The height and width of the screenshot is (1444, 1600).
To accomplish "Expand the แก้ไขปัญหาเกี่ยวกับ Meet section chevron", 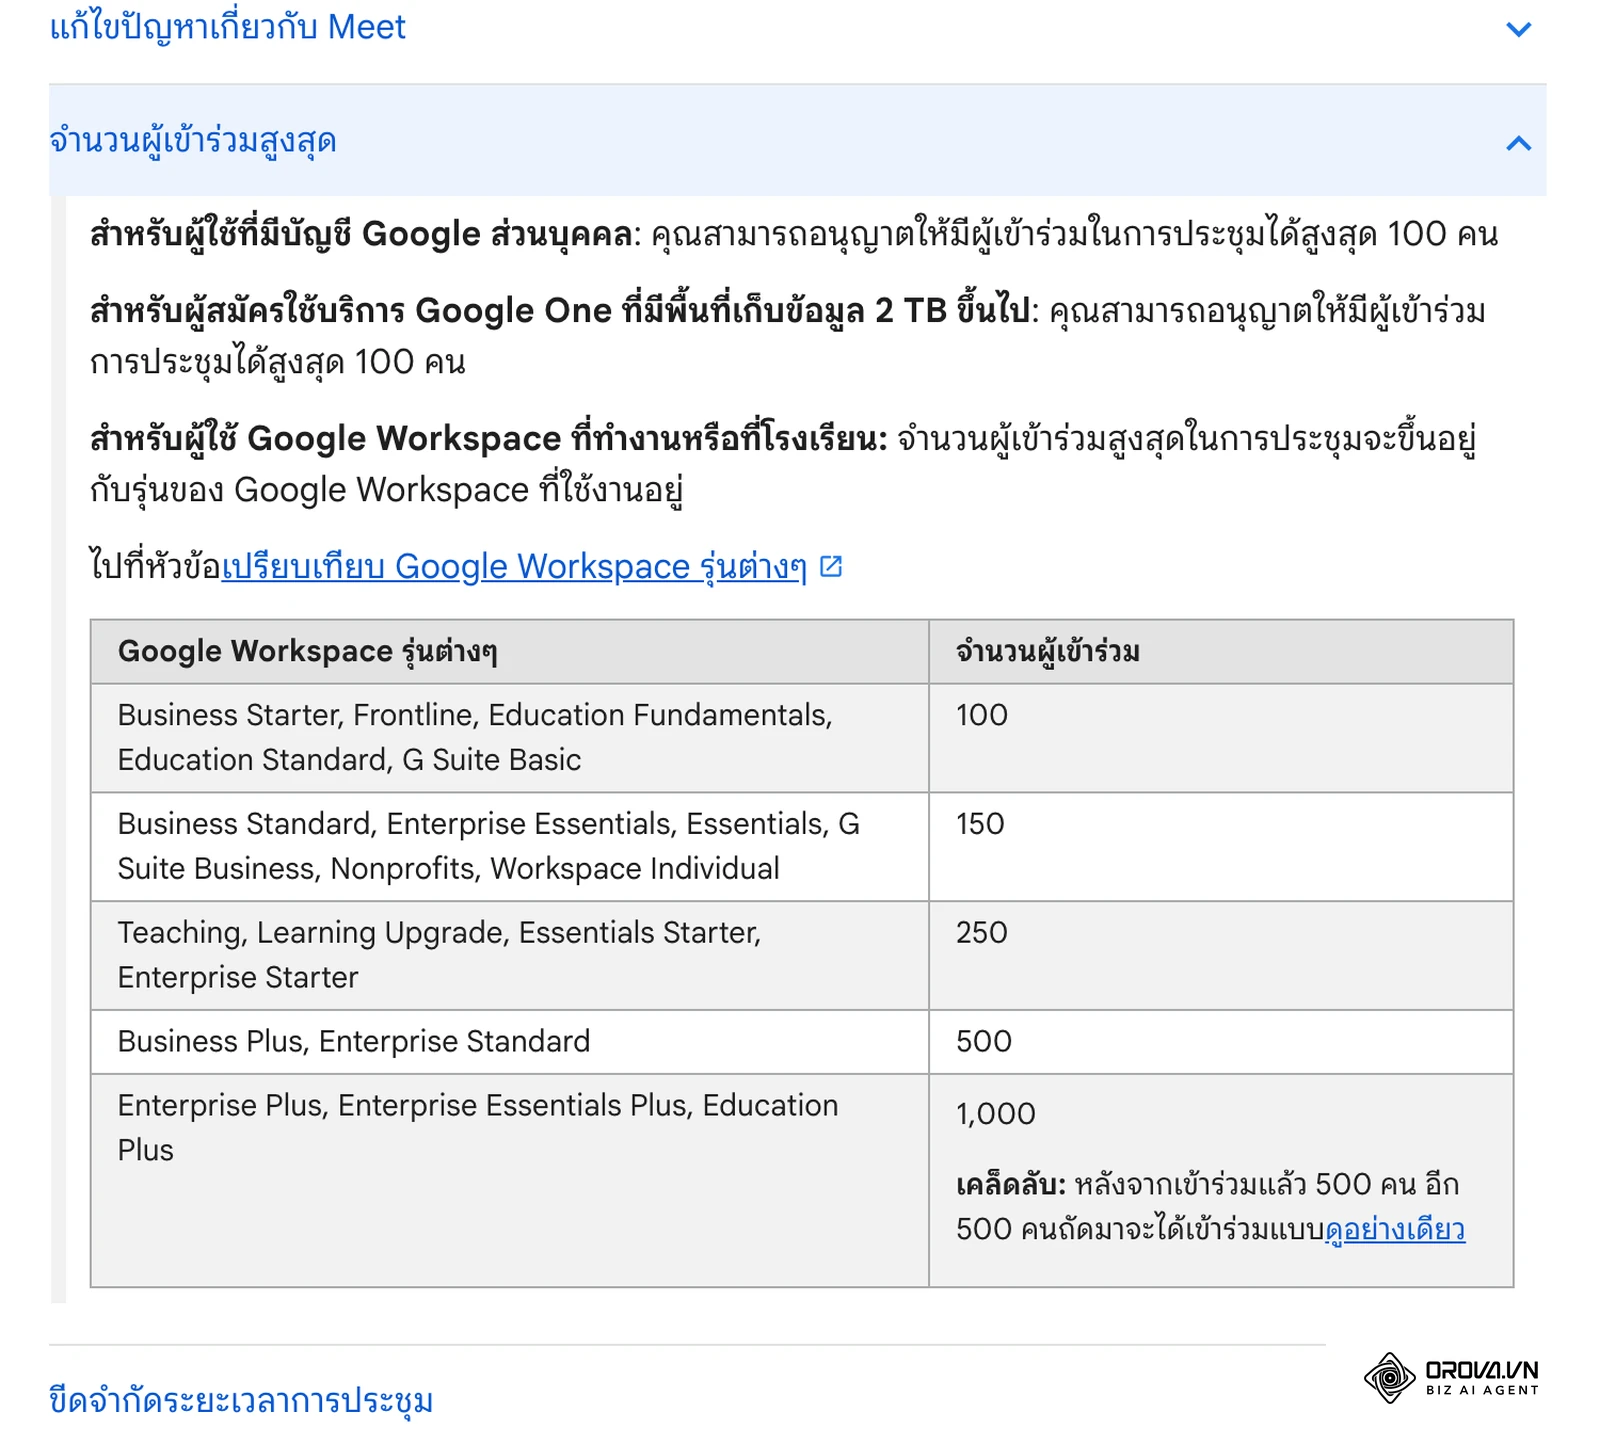I will [x=1518, y=29].
